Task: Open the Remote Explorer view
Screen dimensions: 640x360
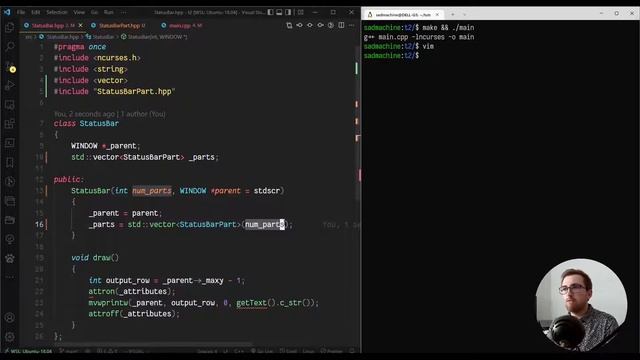Action: click(x=10, y=104)
